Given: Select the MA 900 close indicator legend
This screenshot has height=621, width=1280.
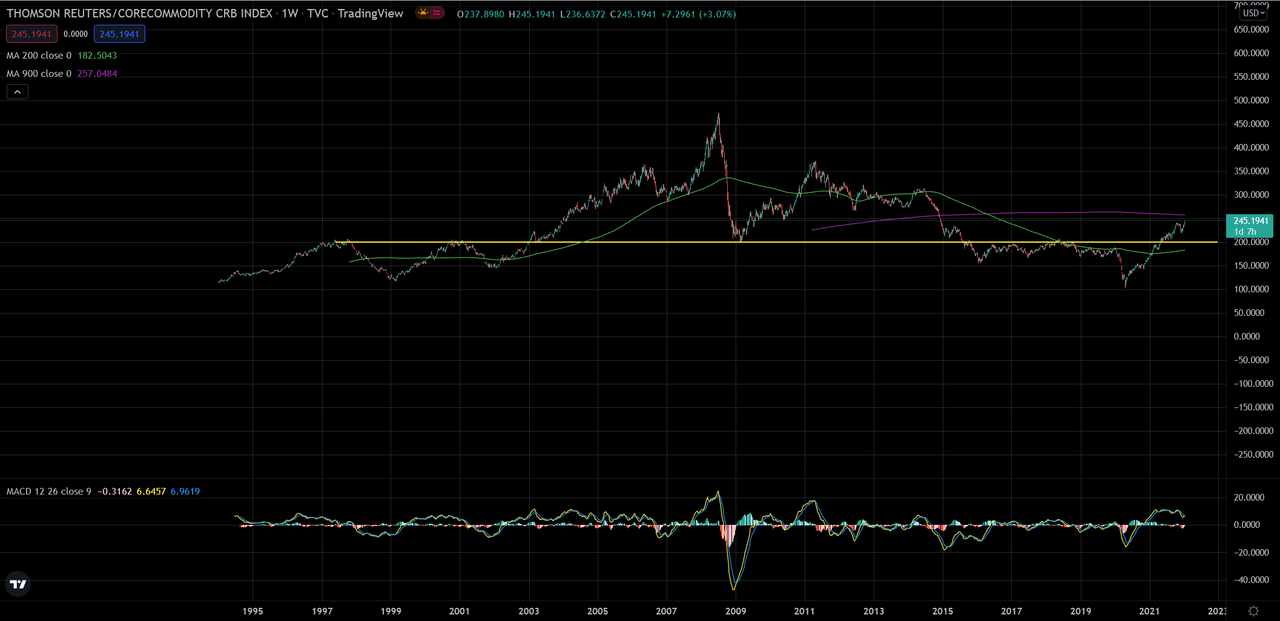Looking at the screenshot, I should (39, 73).
